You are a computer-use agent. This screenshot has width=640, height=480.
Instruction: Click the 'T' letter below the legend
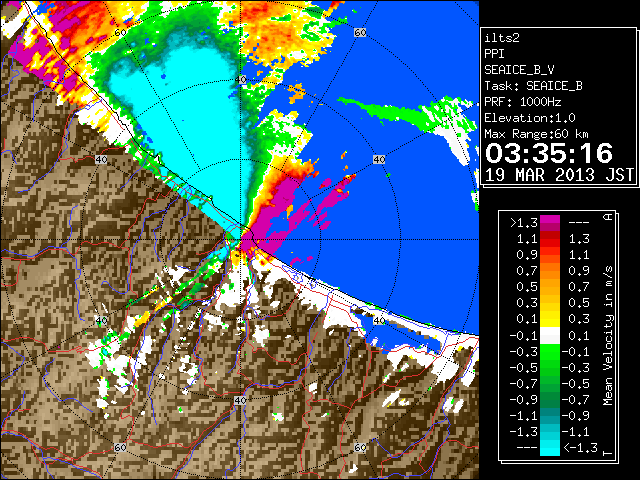click(608, 453)
